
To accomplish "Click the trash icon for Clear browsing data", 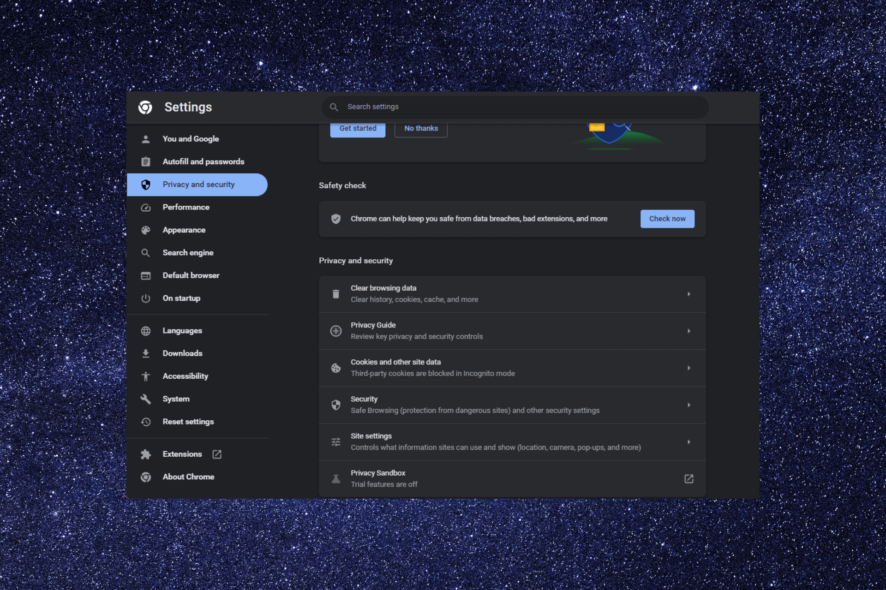I will click(x=336, y=294).
